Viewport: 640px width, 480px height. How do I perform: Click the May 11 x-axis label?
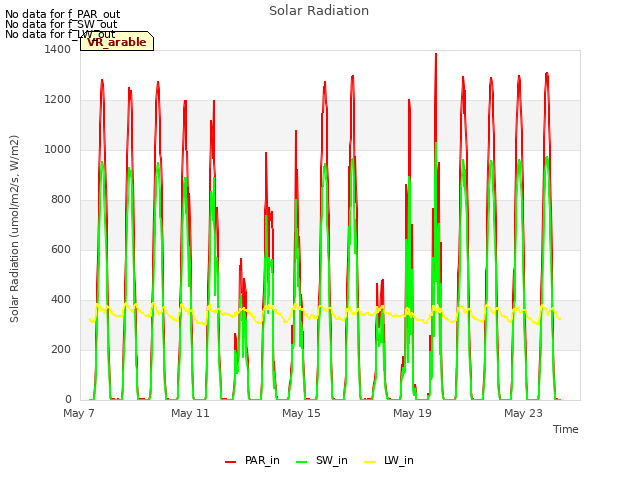click(x=190, y=413)
